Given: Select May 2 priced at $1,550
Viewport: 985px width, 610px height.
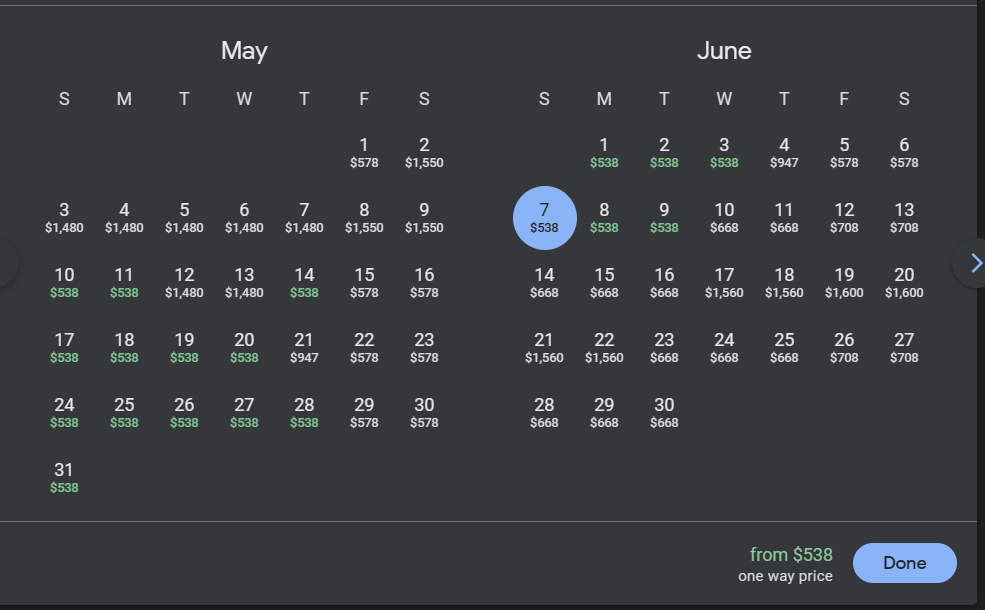Looking at the screenshot, I should tap(424, 152).
